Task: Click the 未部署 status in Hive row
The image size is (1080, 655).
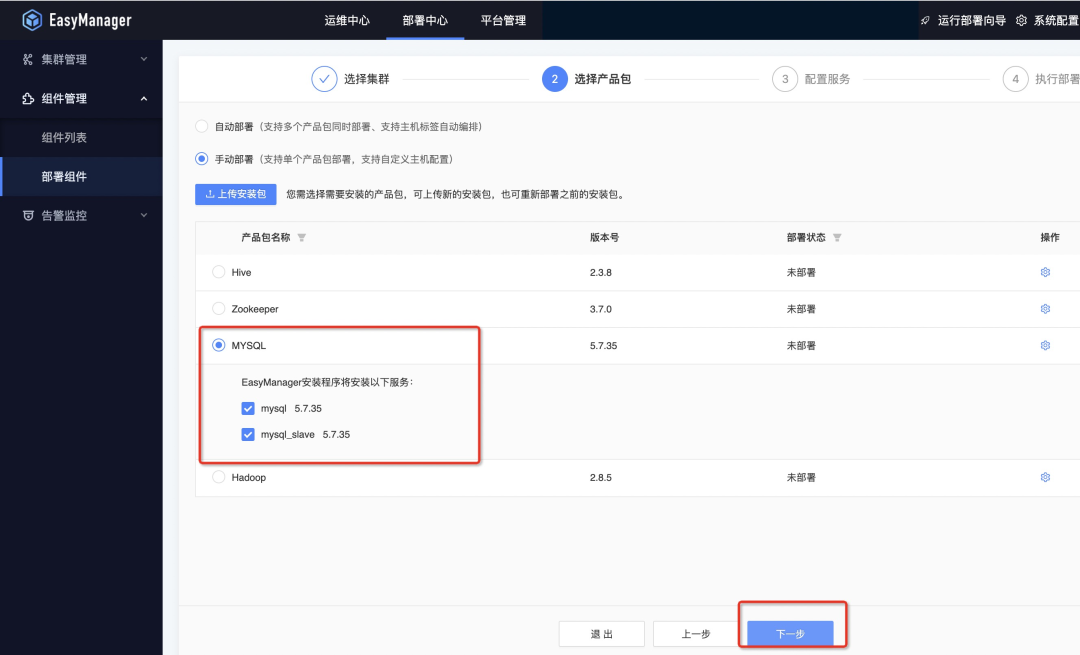Action: click(x=801, y=273)
